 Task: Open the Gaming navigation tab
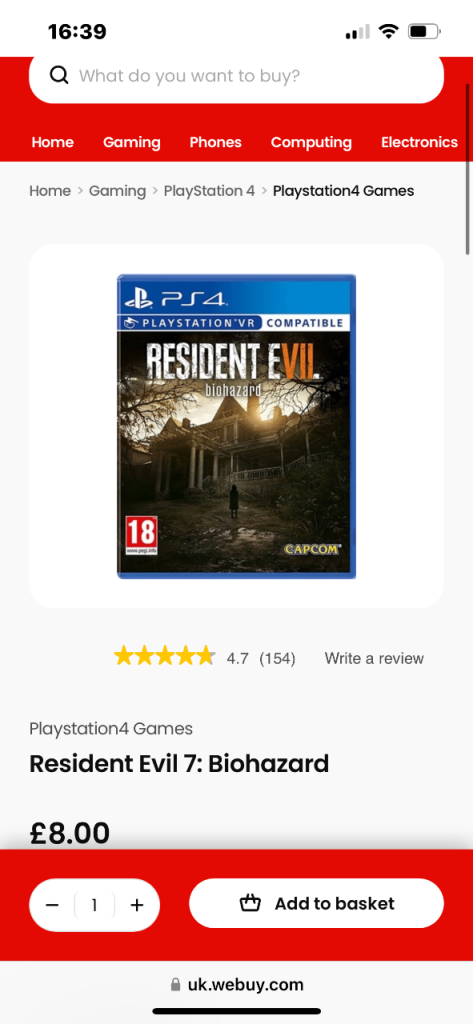coord(132,142)
